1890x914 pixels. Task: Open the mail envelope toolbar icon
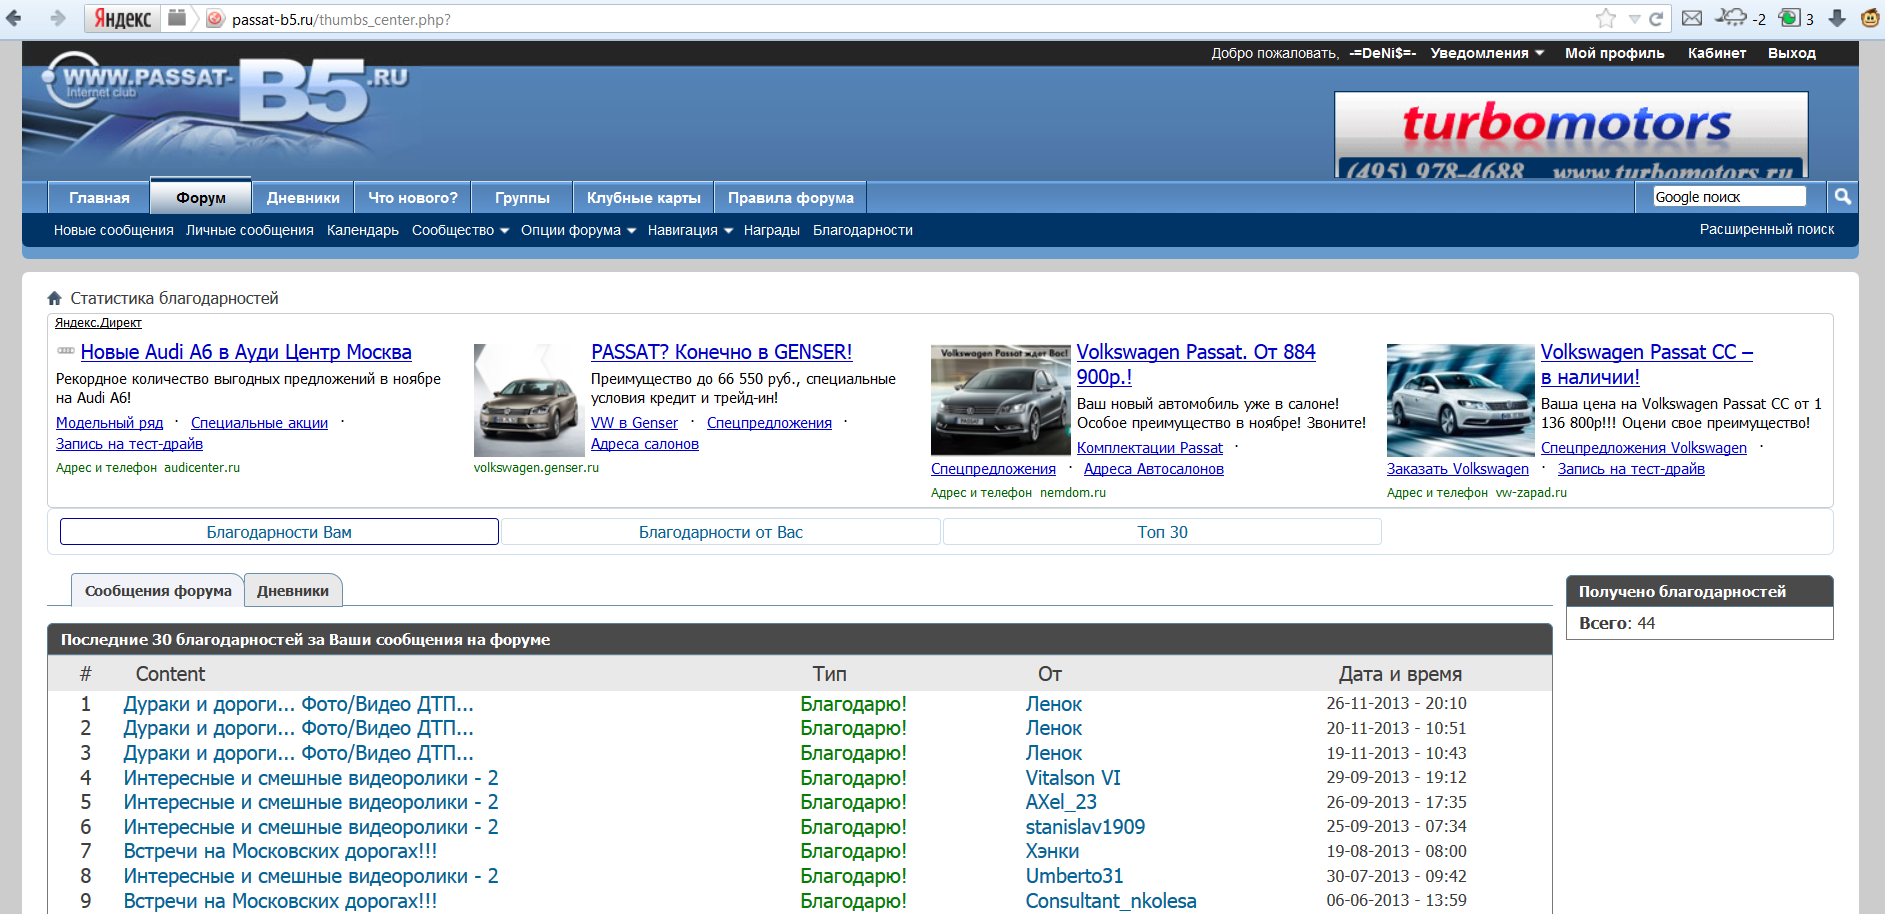coord(1692,18)
